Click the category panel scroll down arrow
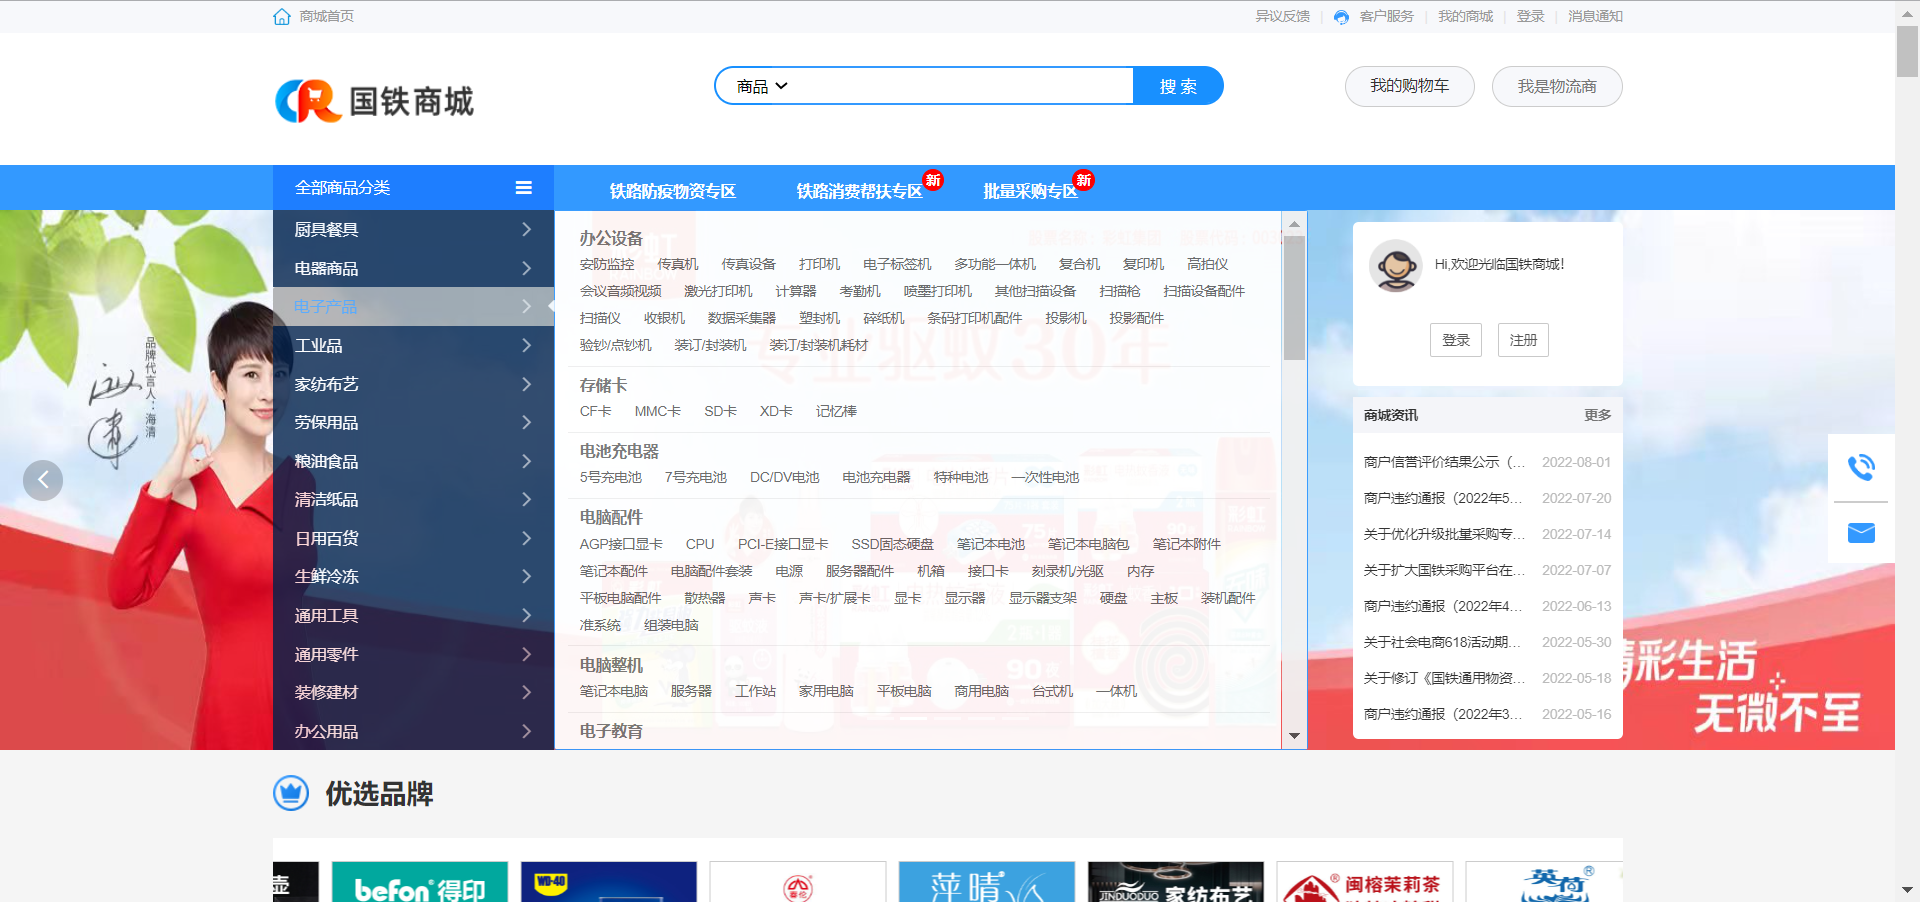 click(1294, 736)
